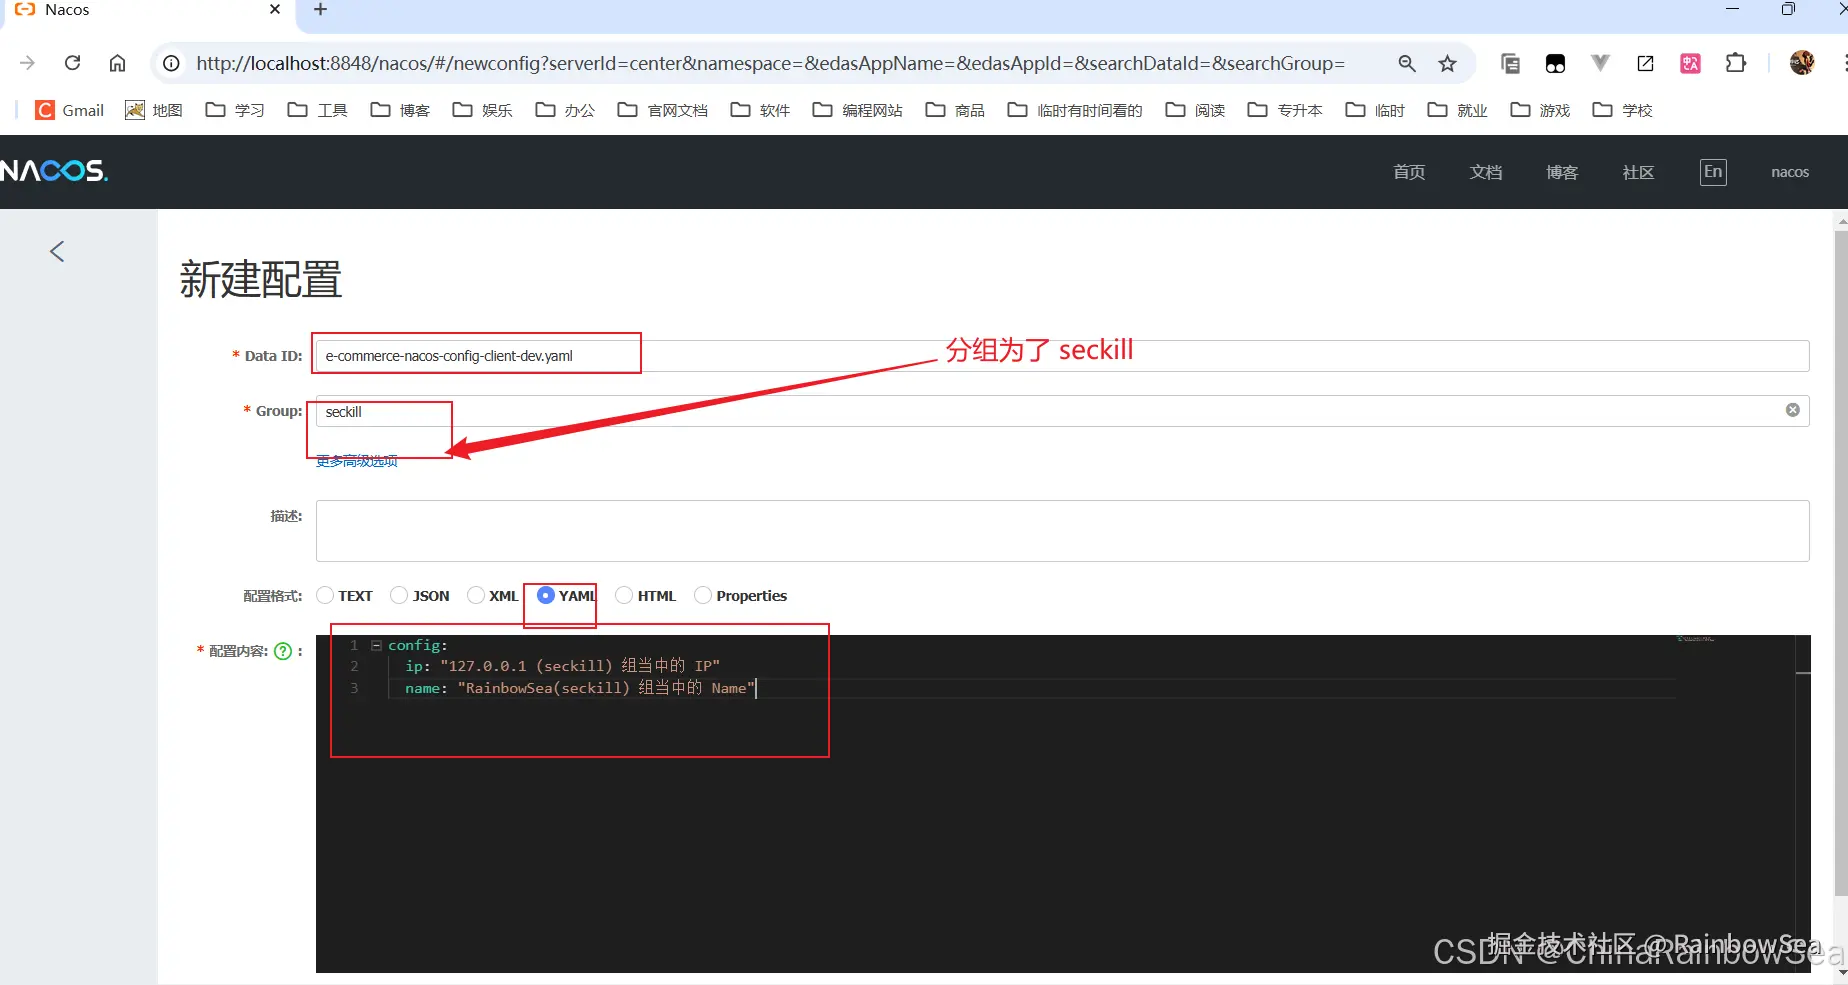1848x985 pixels.
Task: Click the page vertical scrollbar
Action: pos(1841,562)
